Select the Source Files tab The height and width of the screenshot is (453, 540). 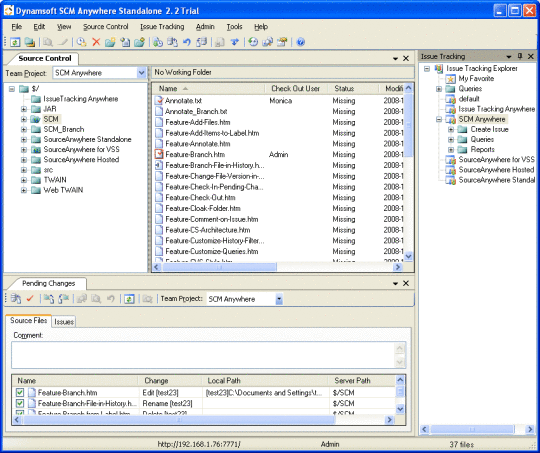(29, 320)
